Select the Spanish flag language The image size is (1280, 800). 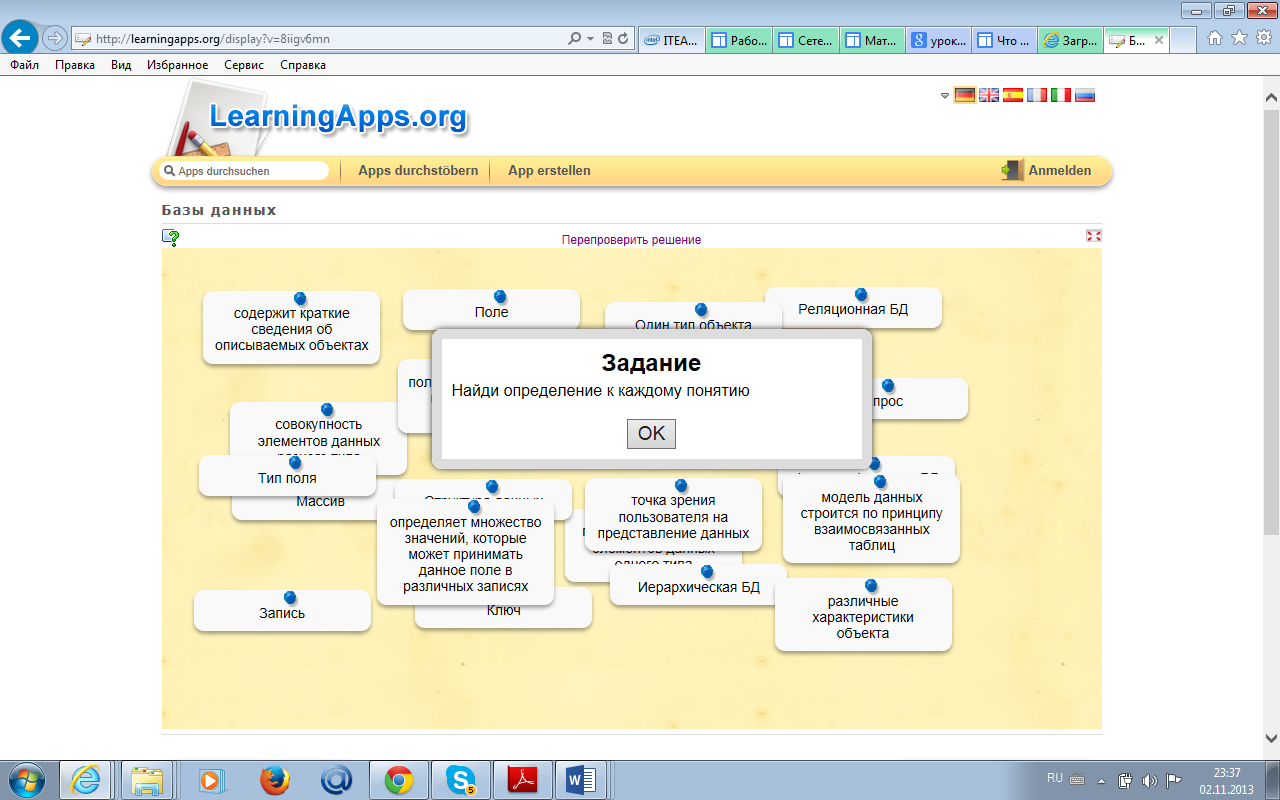1013,95
